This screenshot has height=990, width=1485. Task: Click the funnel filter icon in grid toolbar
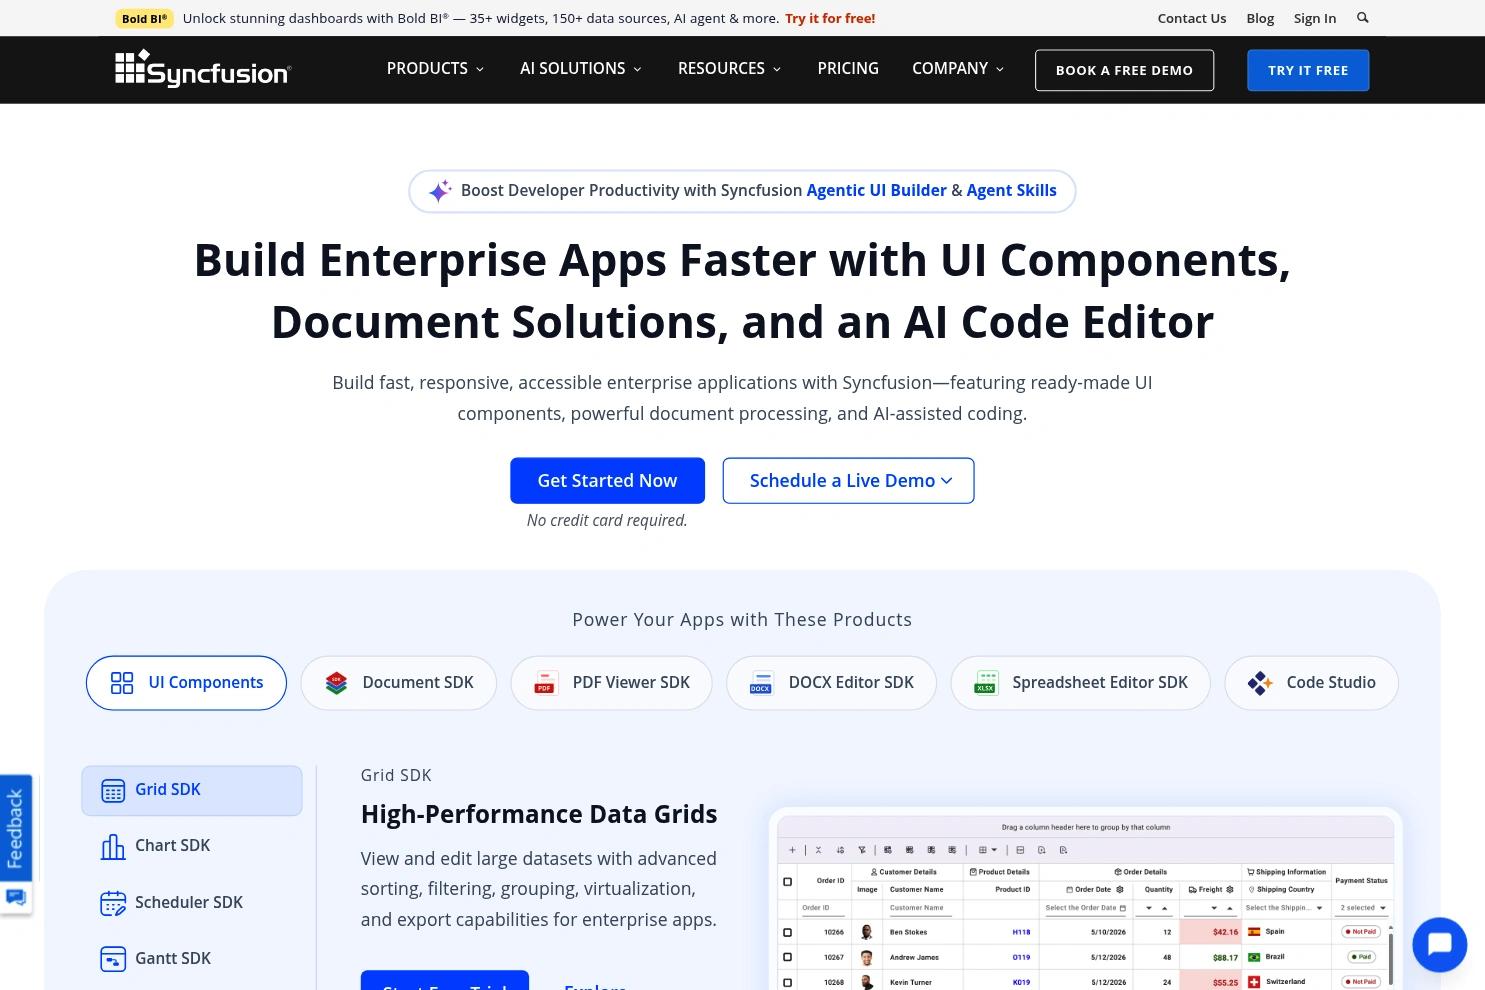coord(862,850)
